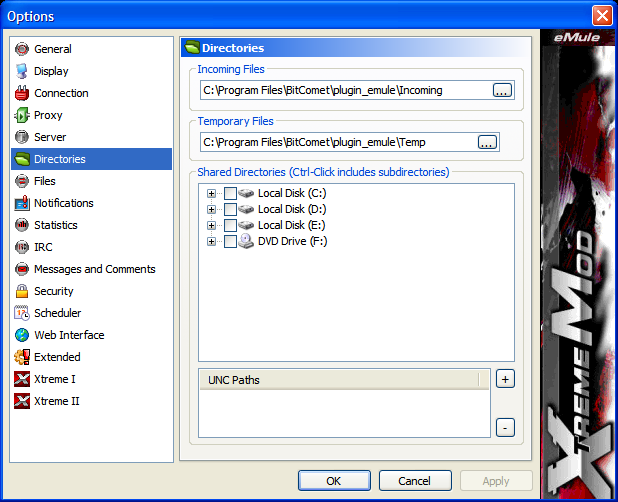Open the Security options page
The width and height of the screenshot is (618, 502).
(54, 291)
